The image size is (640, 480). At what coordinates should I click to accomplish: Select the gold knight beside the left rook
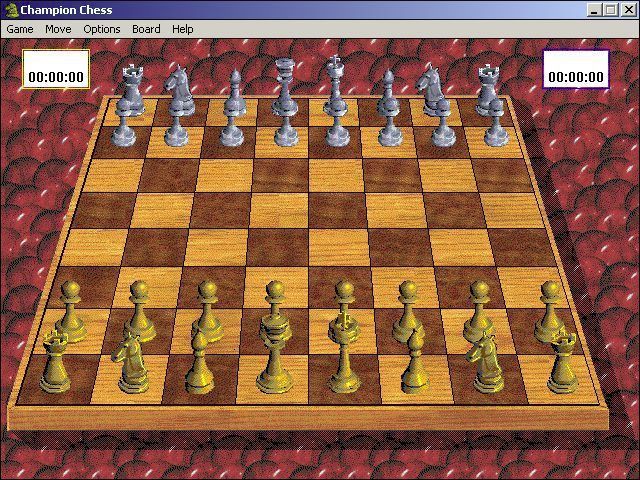click(130, 362)
